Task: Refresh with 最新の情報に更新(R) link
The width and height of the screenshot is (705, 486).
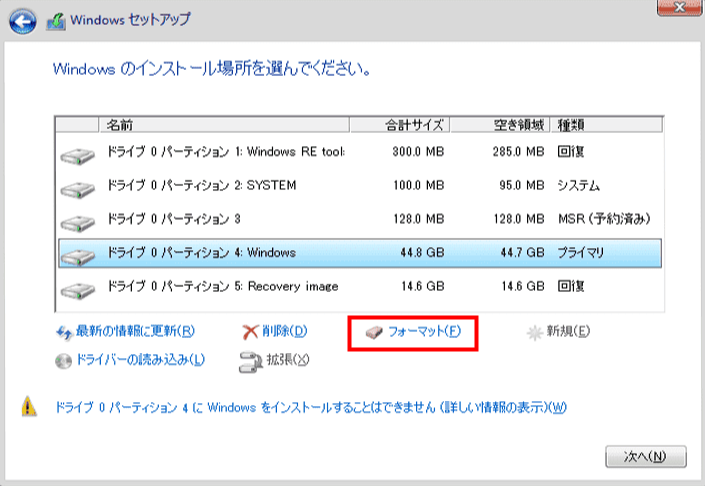Action: coord(135,331)
